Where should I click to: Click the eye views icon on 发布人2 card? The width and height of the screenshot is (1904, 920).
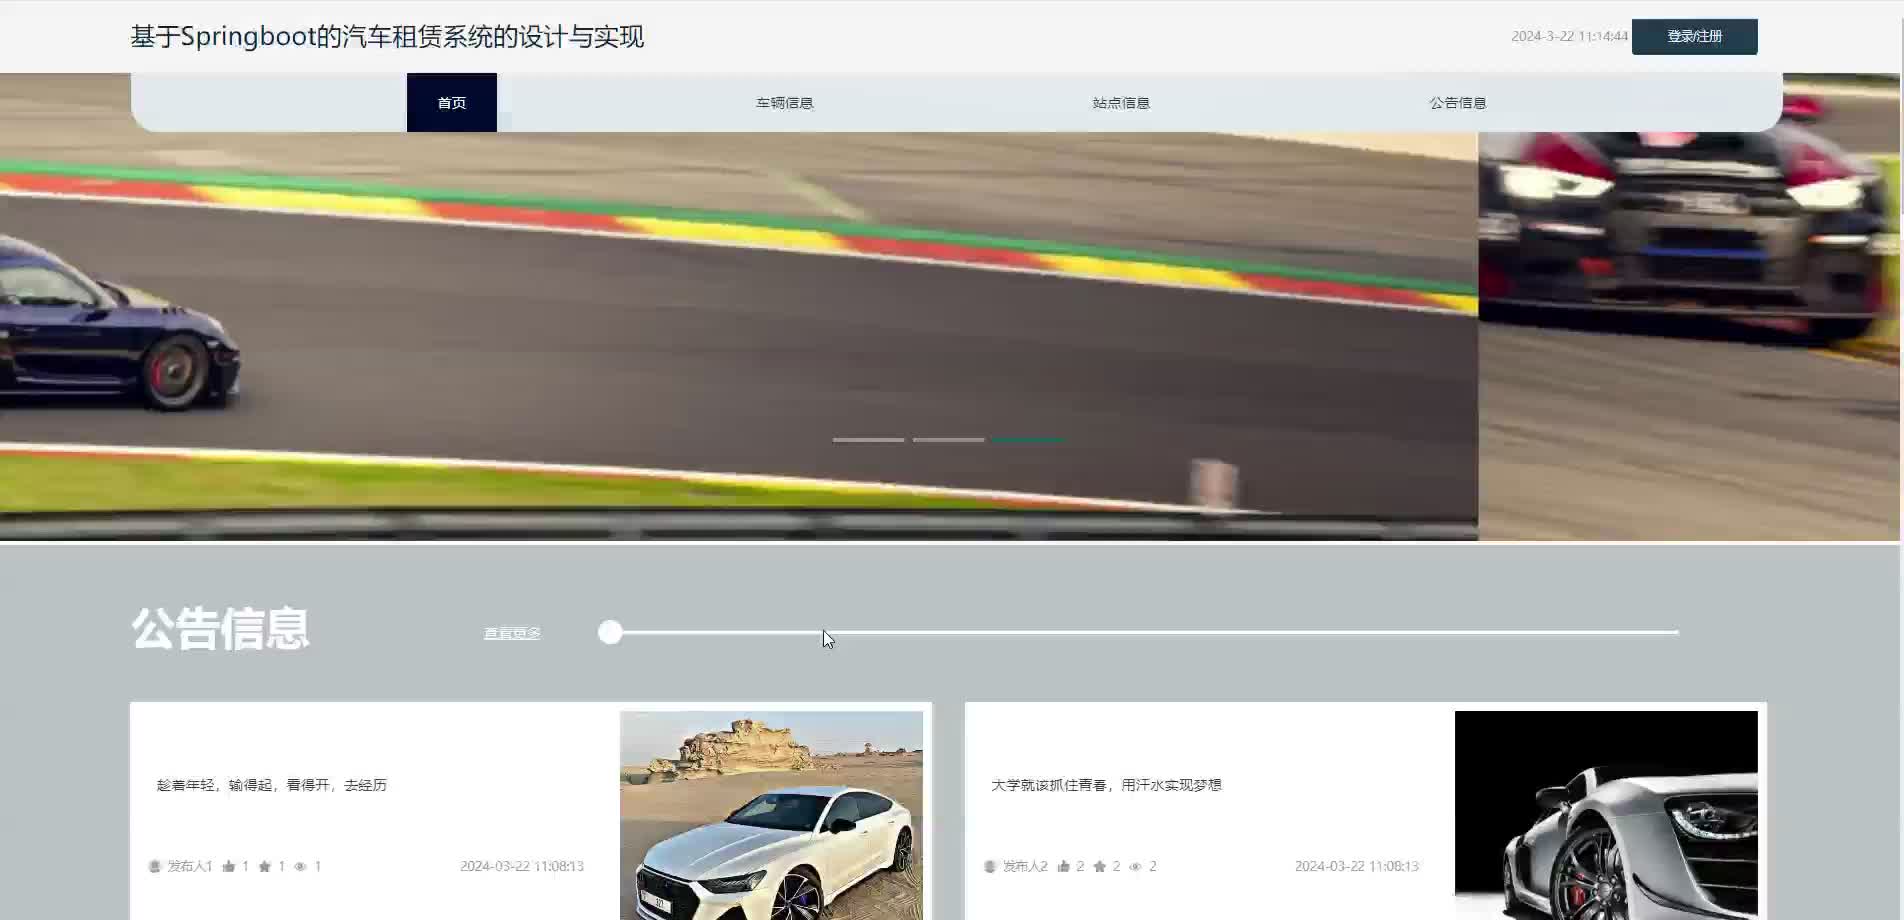click(1135, 866)
